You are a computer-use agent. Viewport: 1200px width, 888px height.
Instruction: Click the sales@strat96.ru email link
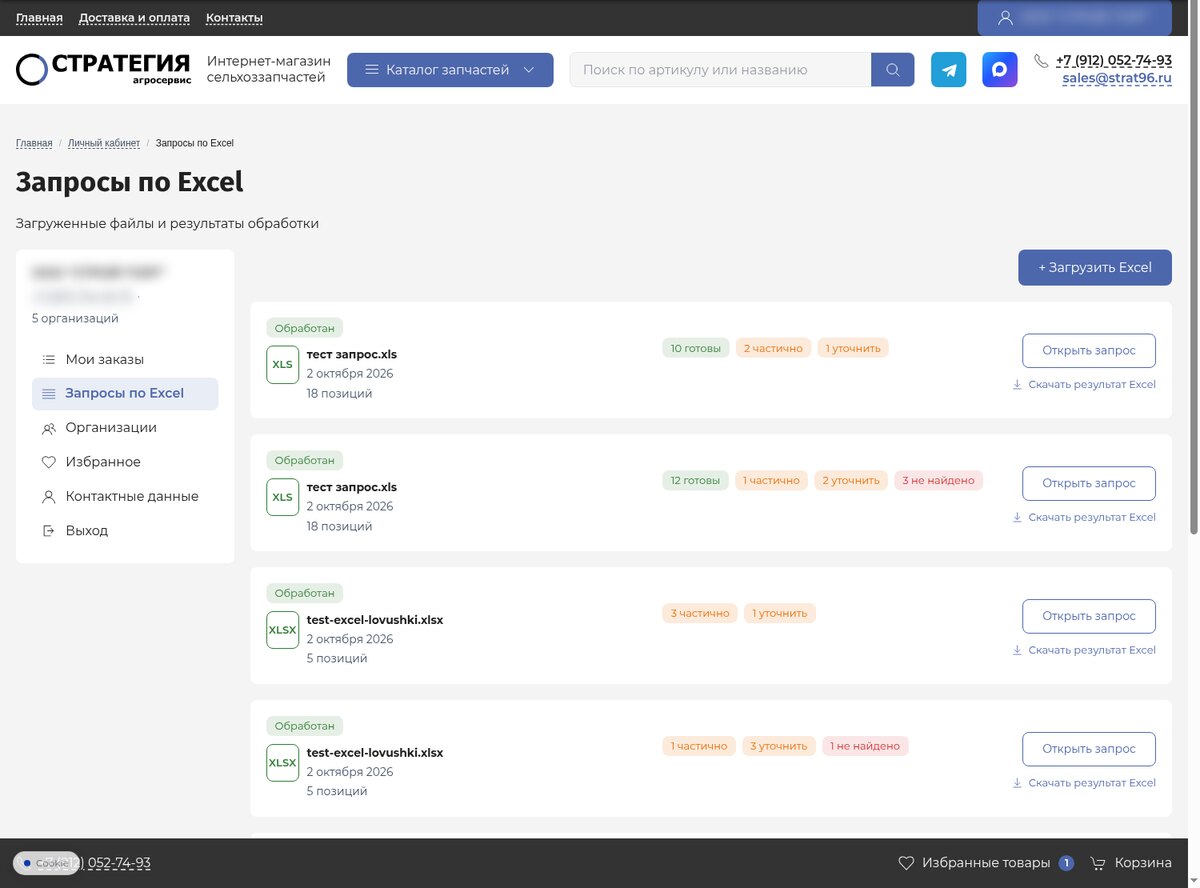click(x=1117, y=78)
